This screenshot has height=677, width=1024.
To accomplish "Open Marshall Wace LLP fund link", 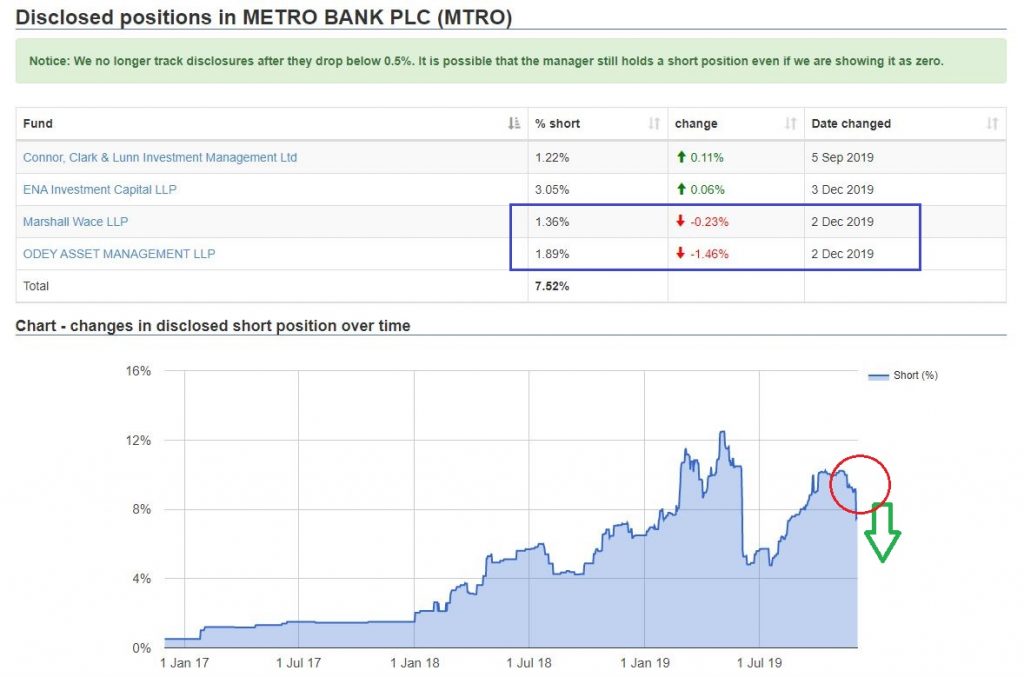I will pyautogui.click(x=75, y=221).
